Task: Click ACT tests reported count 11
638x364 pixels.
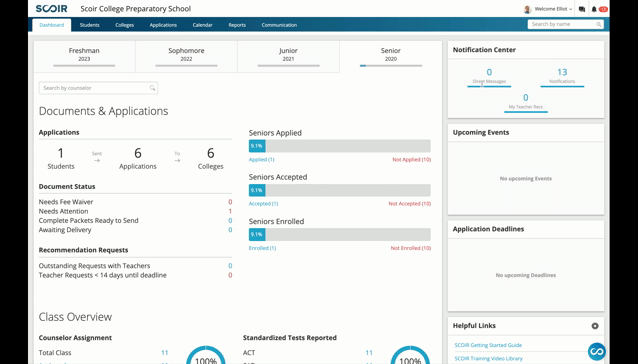Action: (369, 353)
